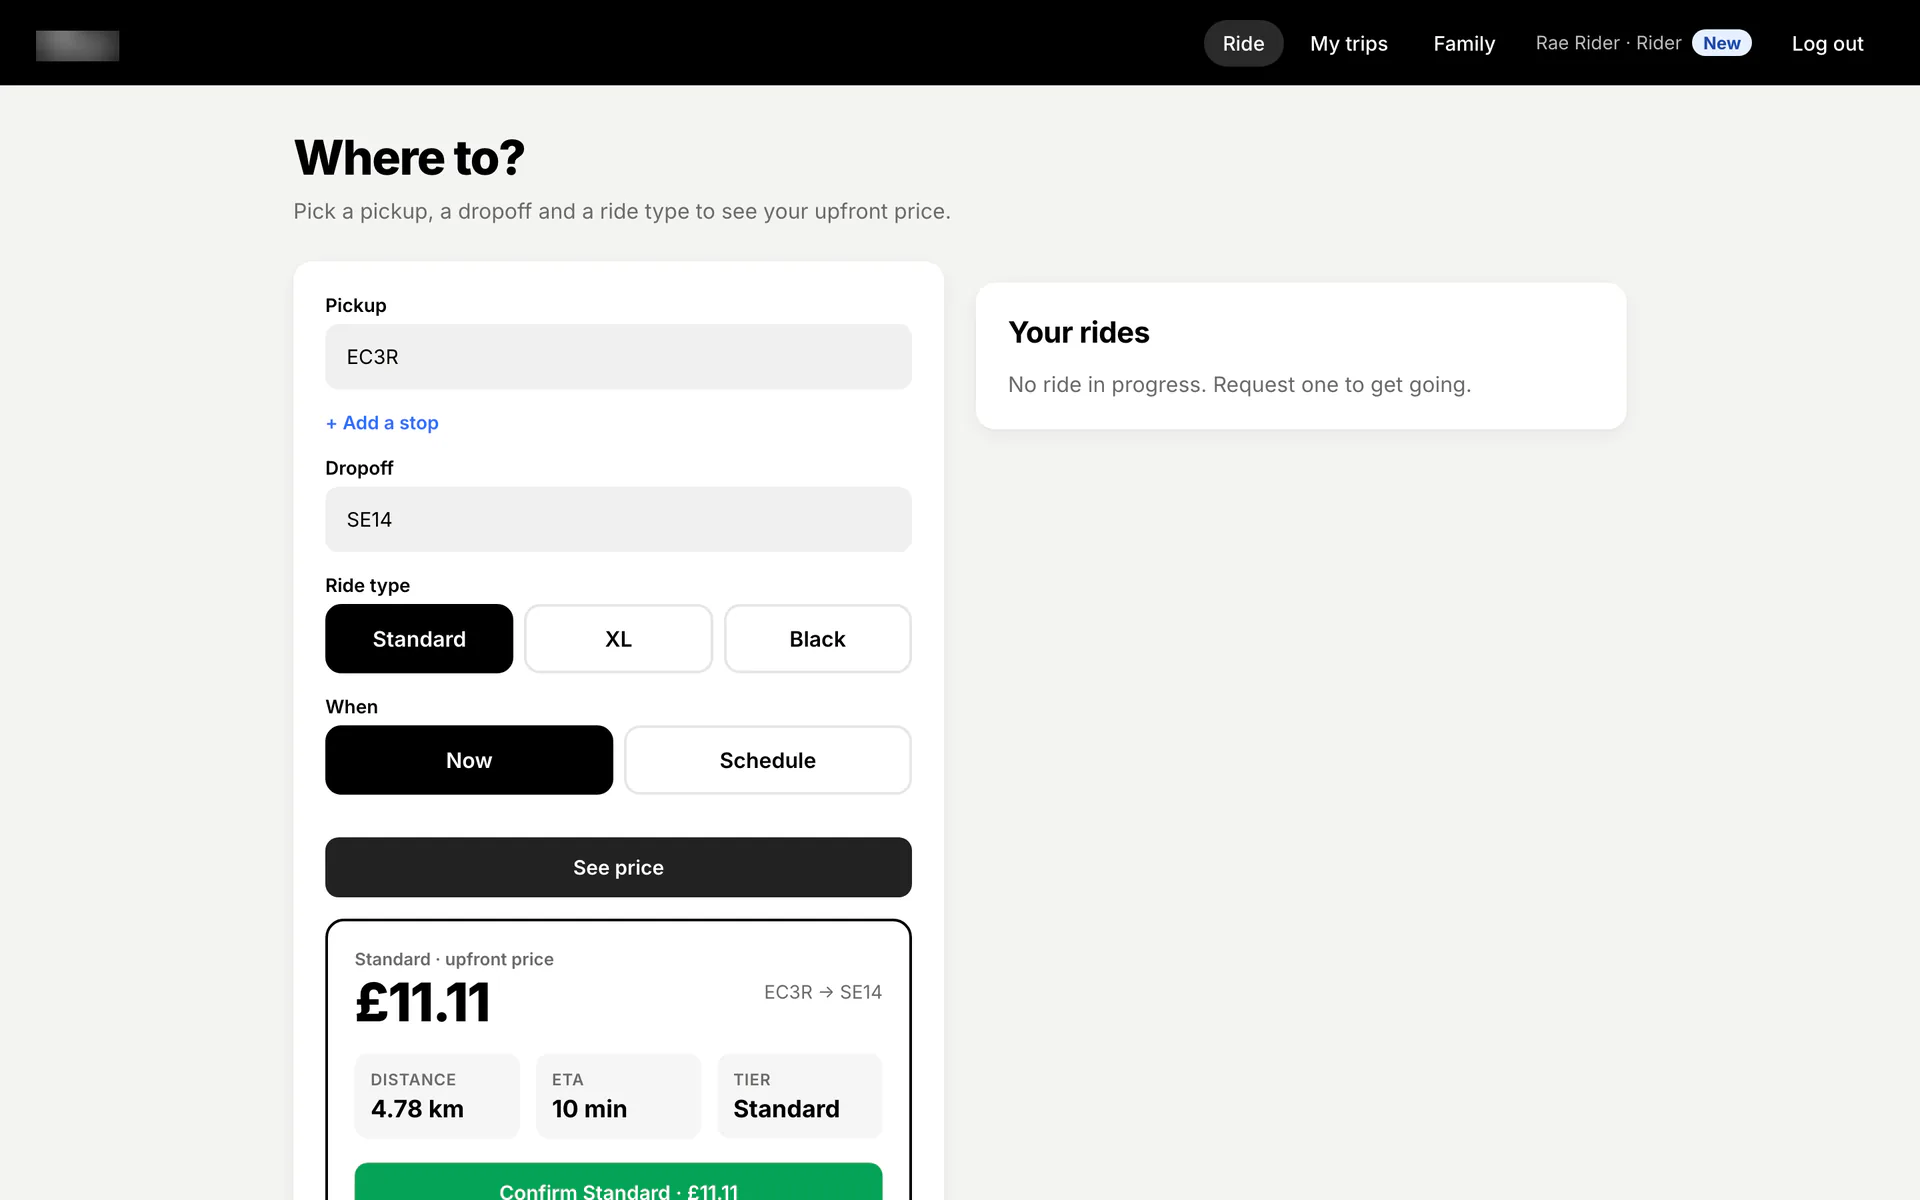1920x1200 pixels.
Task: Click the 'No ride in progress' message
Action: click(1239, 385)
